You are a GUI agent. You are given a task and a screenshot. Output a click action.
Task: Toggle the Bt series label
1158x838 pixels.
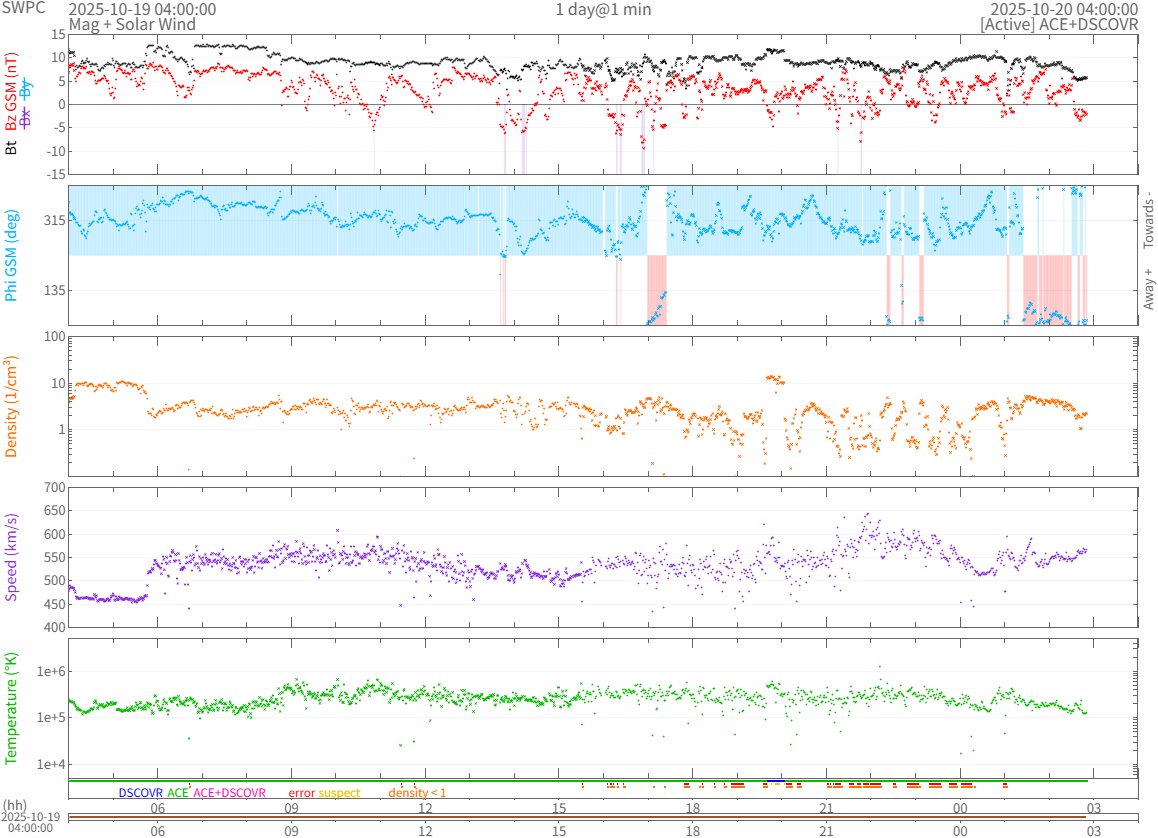coord(12,147)
